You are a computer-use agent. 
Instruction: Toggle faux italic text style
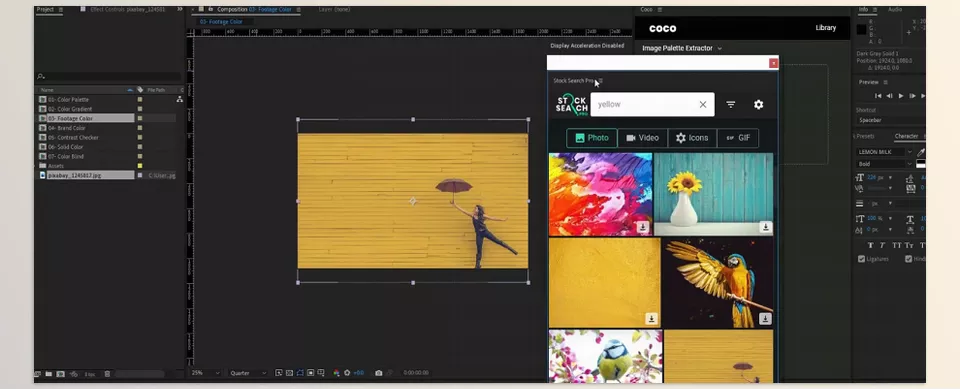(883, 245)
